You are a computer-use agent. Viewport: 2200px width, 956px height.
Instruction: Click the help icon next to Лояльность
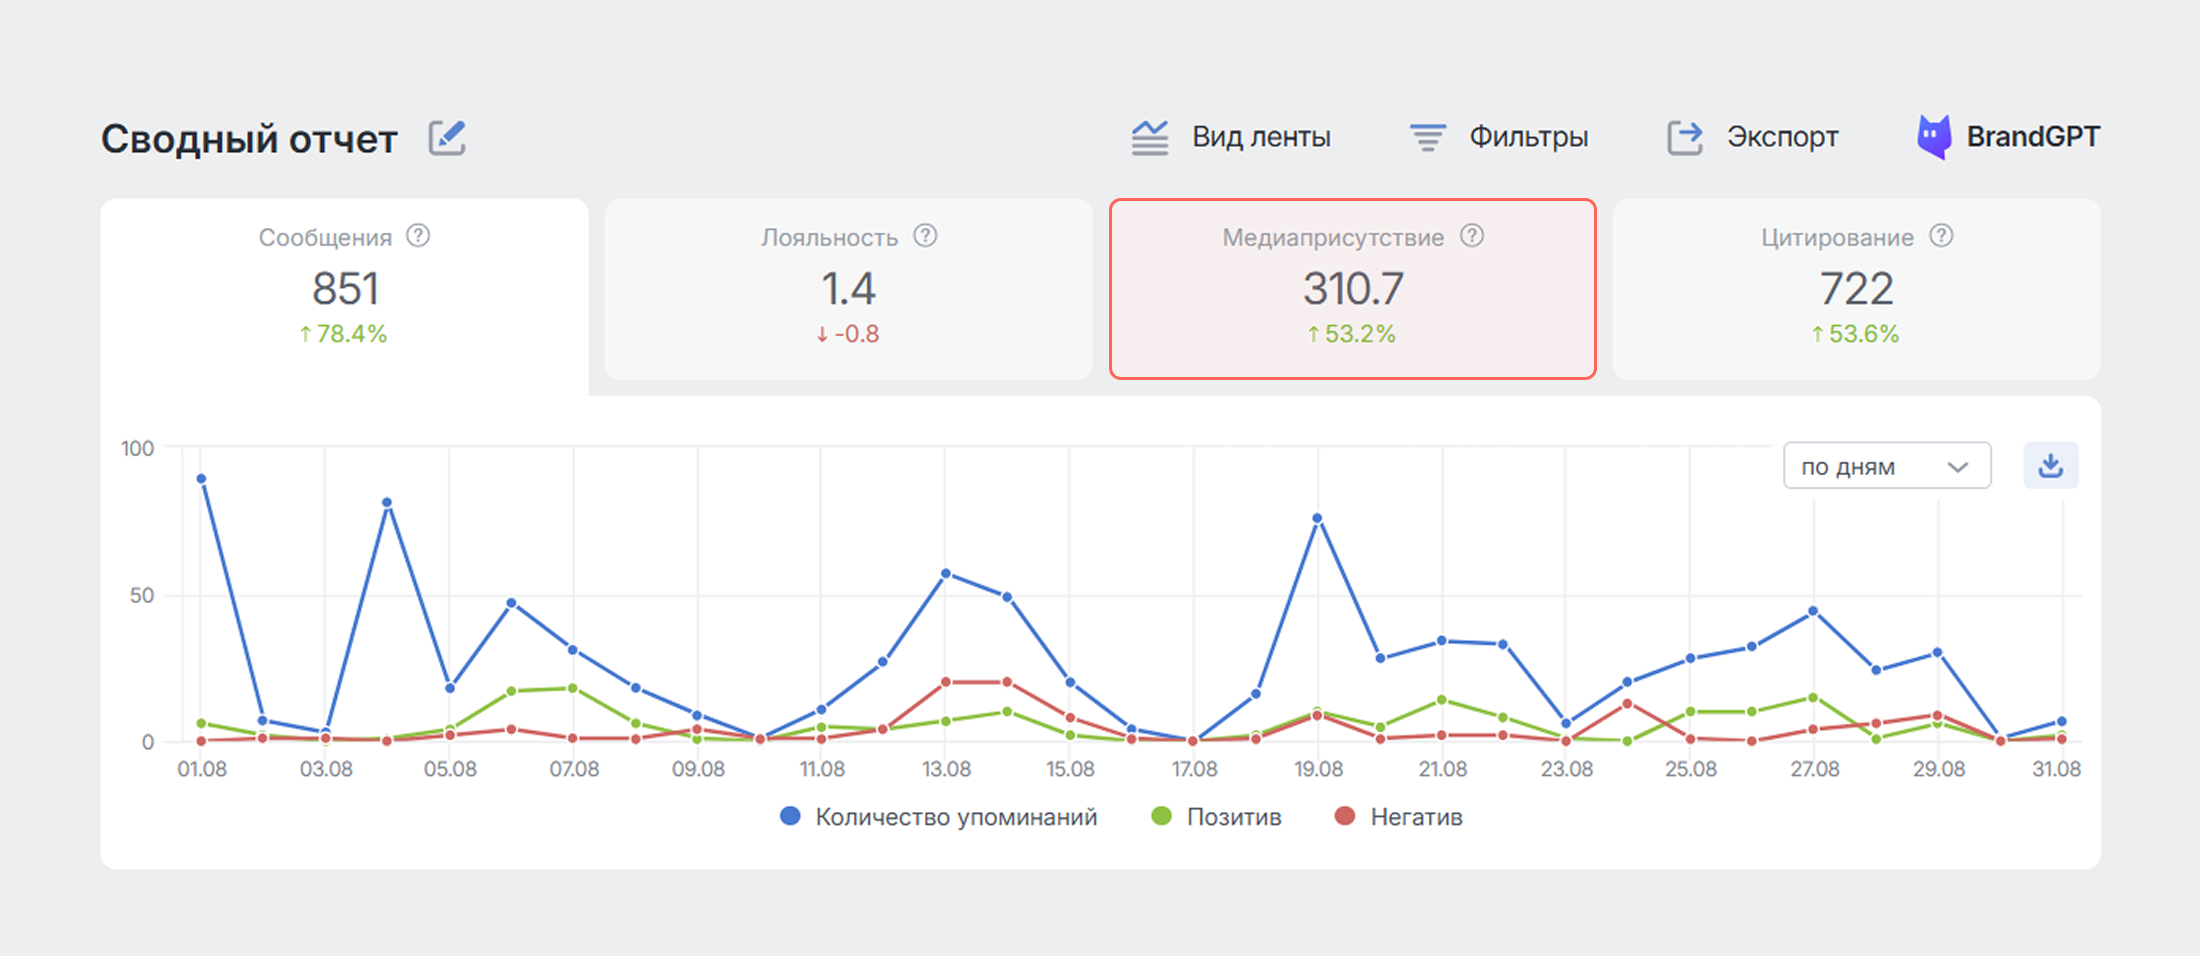925,236
